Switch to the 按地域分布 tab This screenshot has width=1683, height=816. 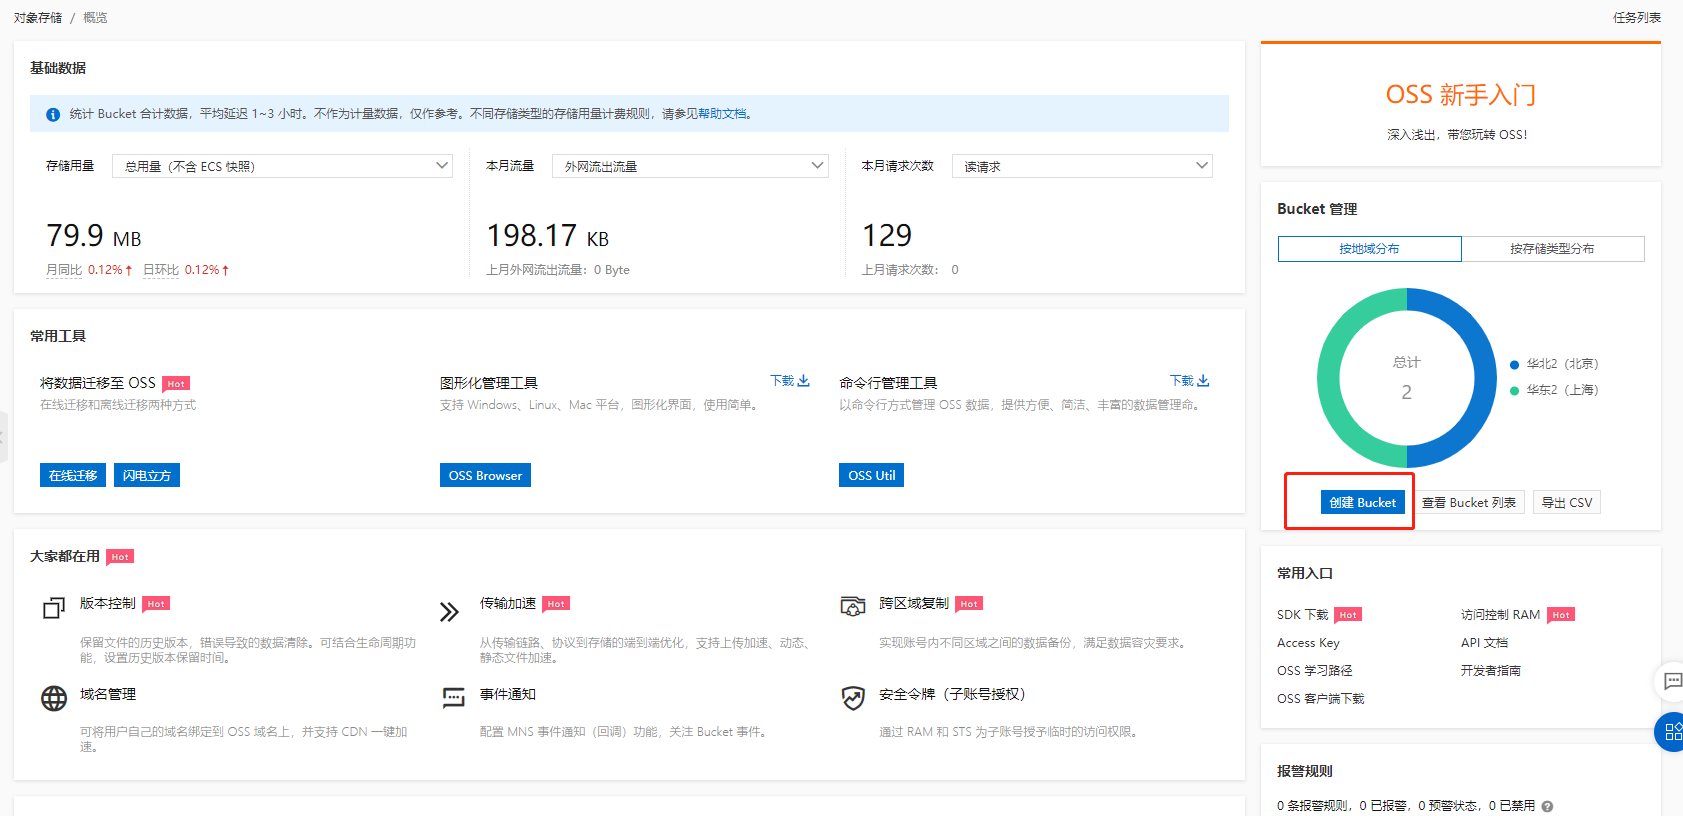coord(1370,249)
